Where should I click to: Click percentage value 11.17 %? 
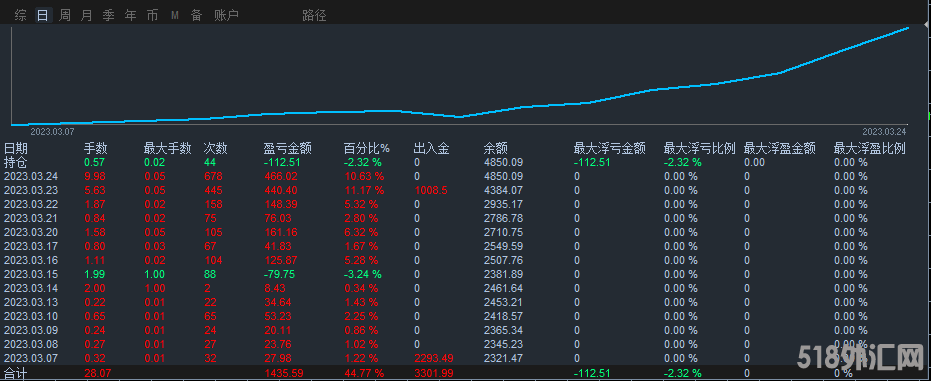(x=364, y=190)
